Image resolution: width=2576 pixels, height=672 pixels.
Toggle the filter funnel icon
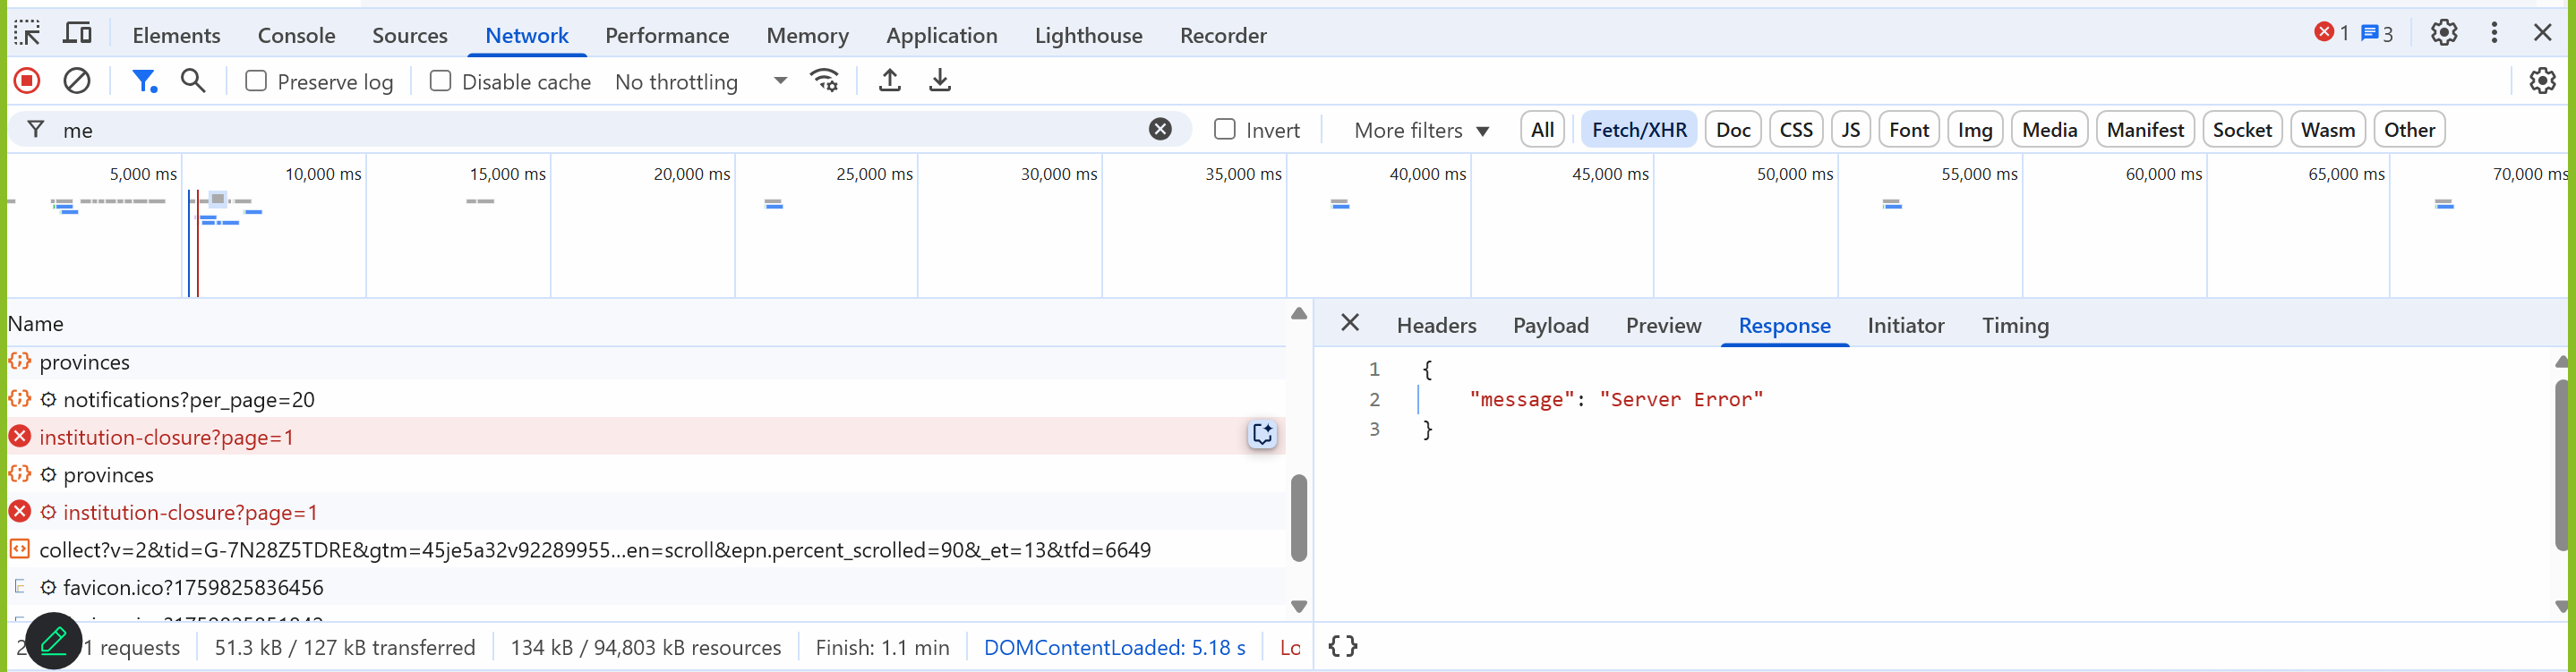pos(145,81)
